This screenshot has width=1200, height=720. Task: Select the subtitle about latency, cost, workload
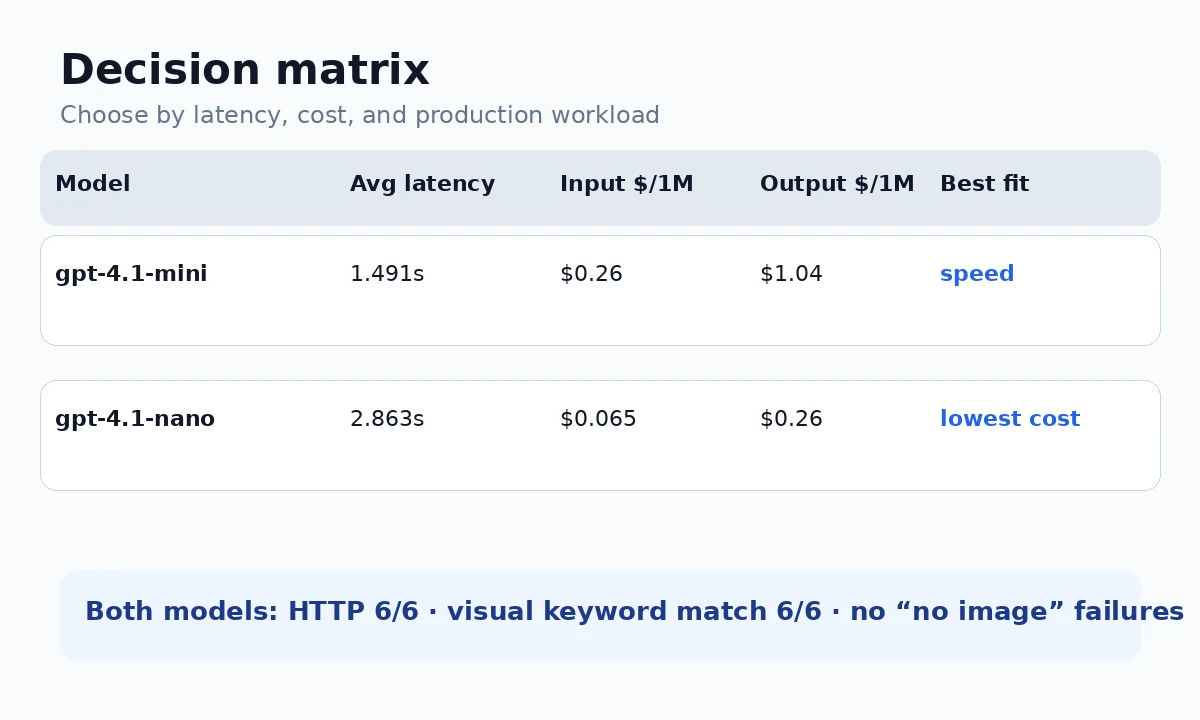click(x=360, y=115)
